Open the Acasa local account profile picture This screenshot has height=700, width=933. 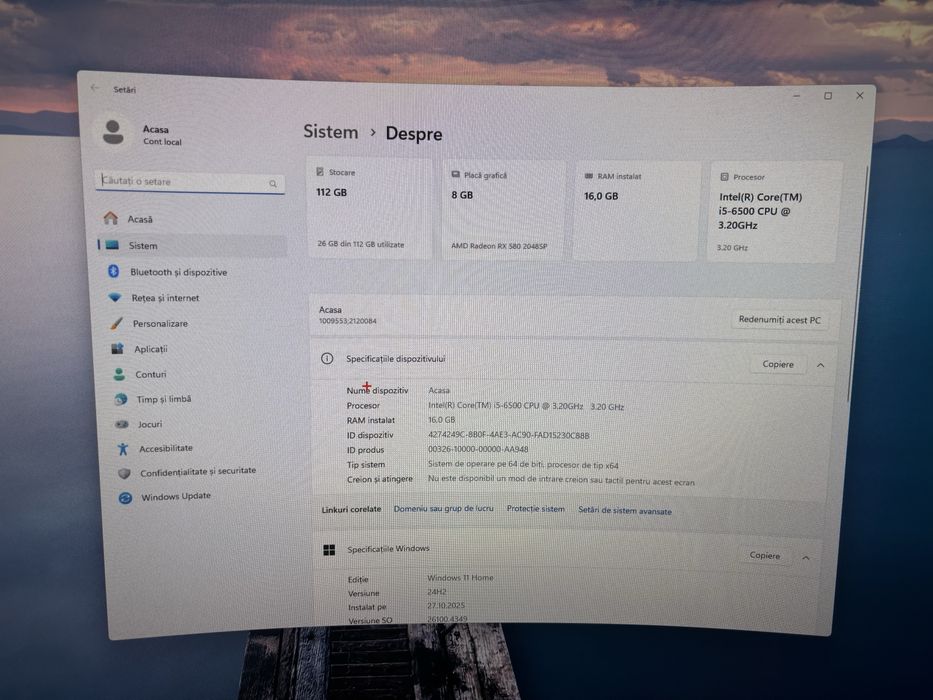pyautogui.click(x=113, y=132)
